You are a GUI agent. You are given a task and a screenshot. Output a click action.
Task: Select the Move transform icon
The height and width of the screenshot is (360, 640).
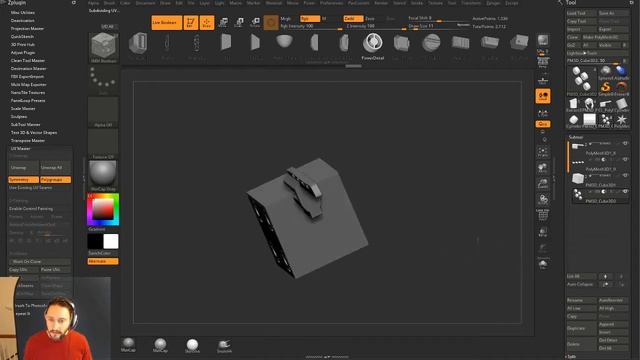pyautogui.click(x=223, y=22)
